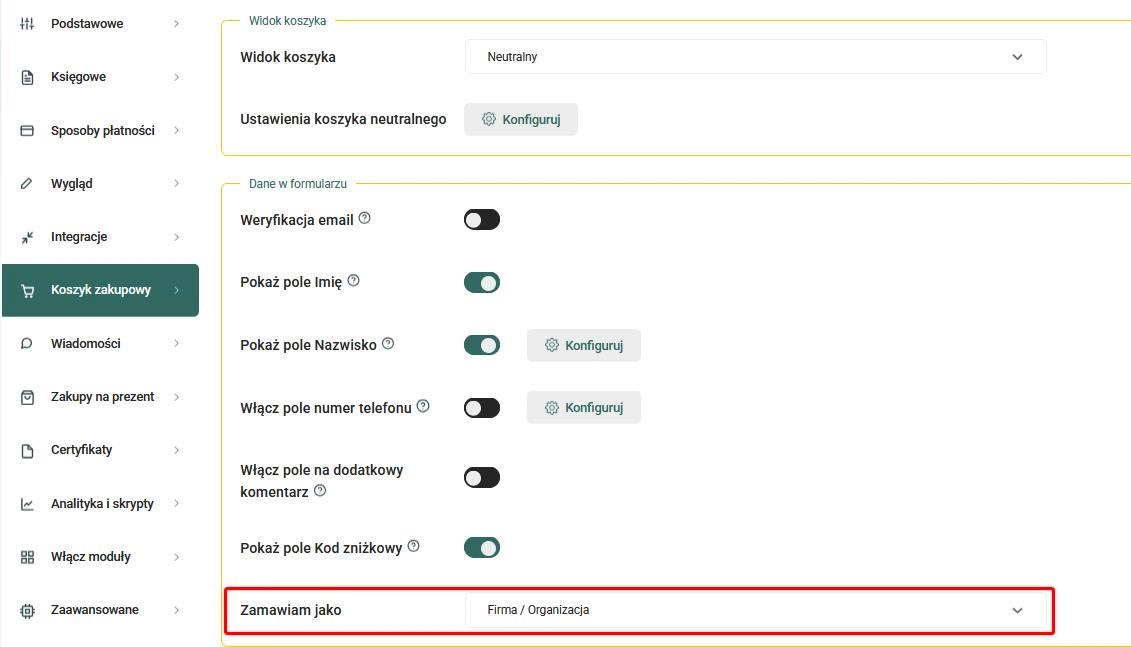Enable the Weryfikacja email toggle
1131x647 pixels.
click(482, 219)
